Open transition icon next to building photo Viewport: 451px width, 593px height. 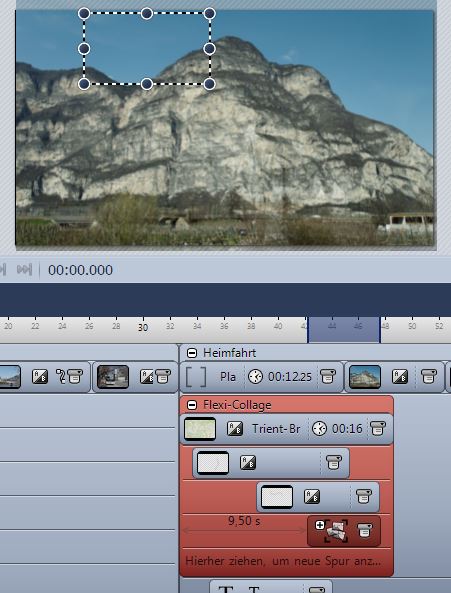tap(400, 377)
